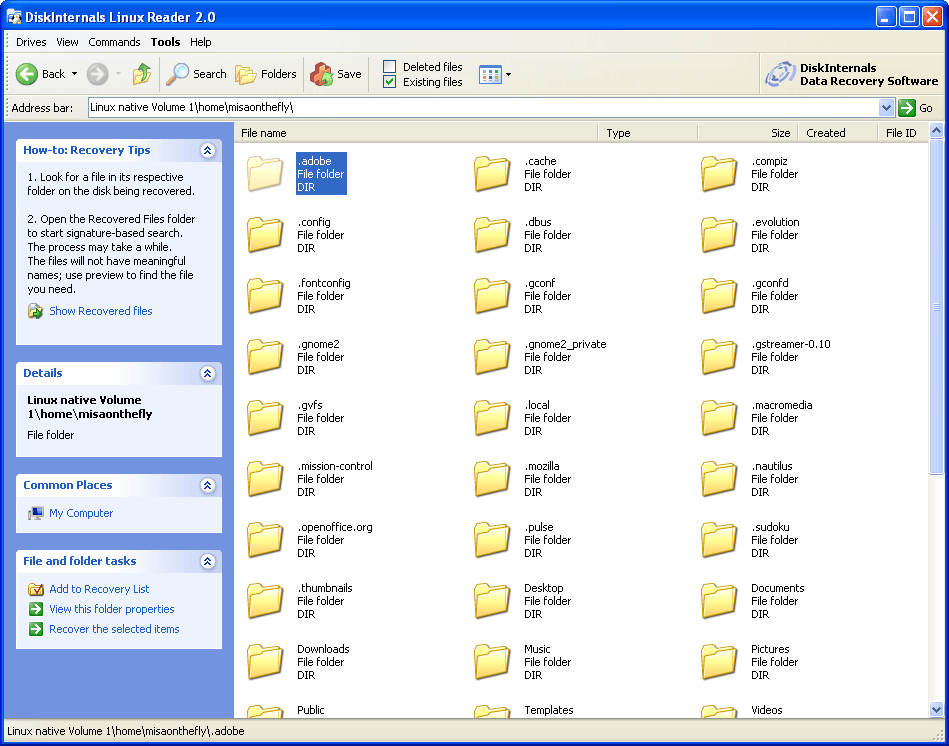Click Show Recovered files link

coord(100,311)
